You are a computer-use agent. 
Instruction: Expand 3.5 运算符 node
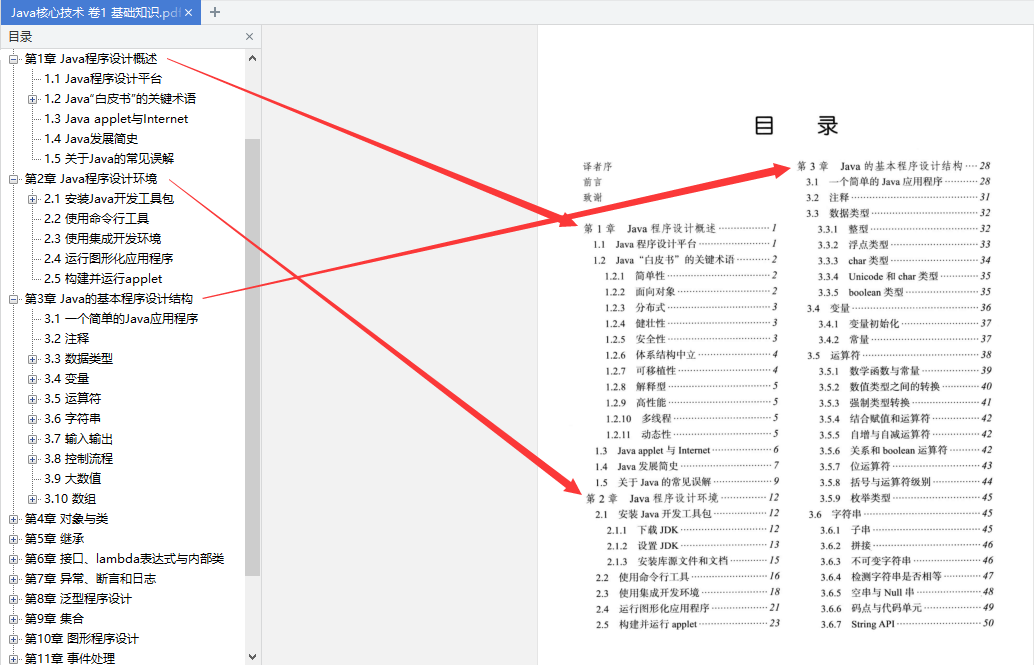pos(32,399)
